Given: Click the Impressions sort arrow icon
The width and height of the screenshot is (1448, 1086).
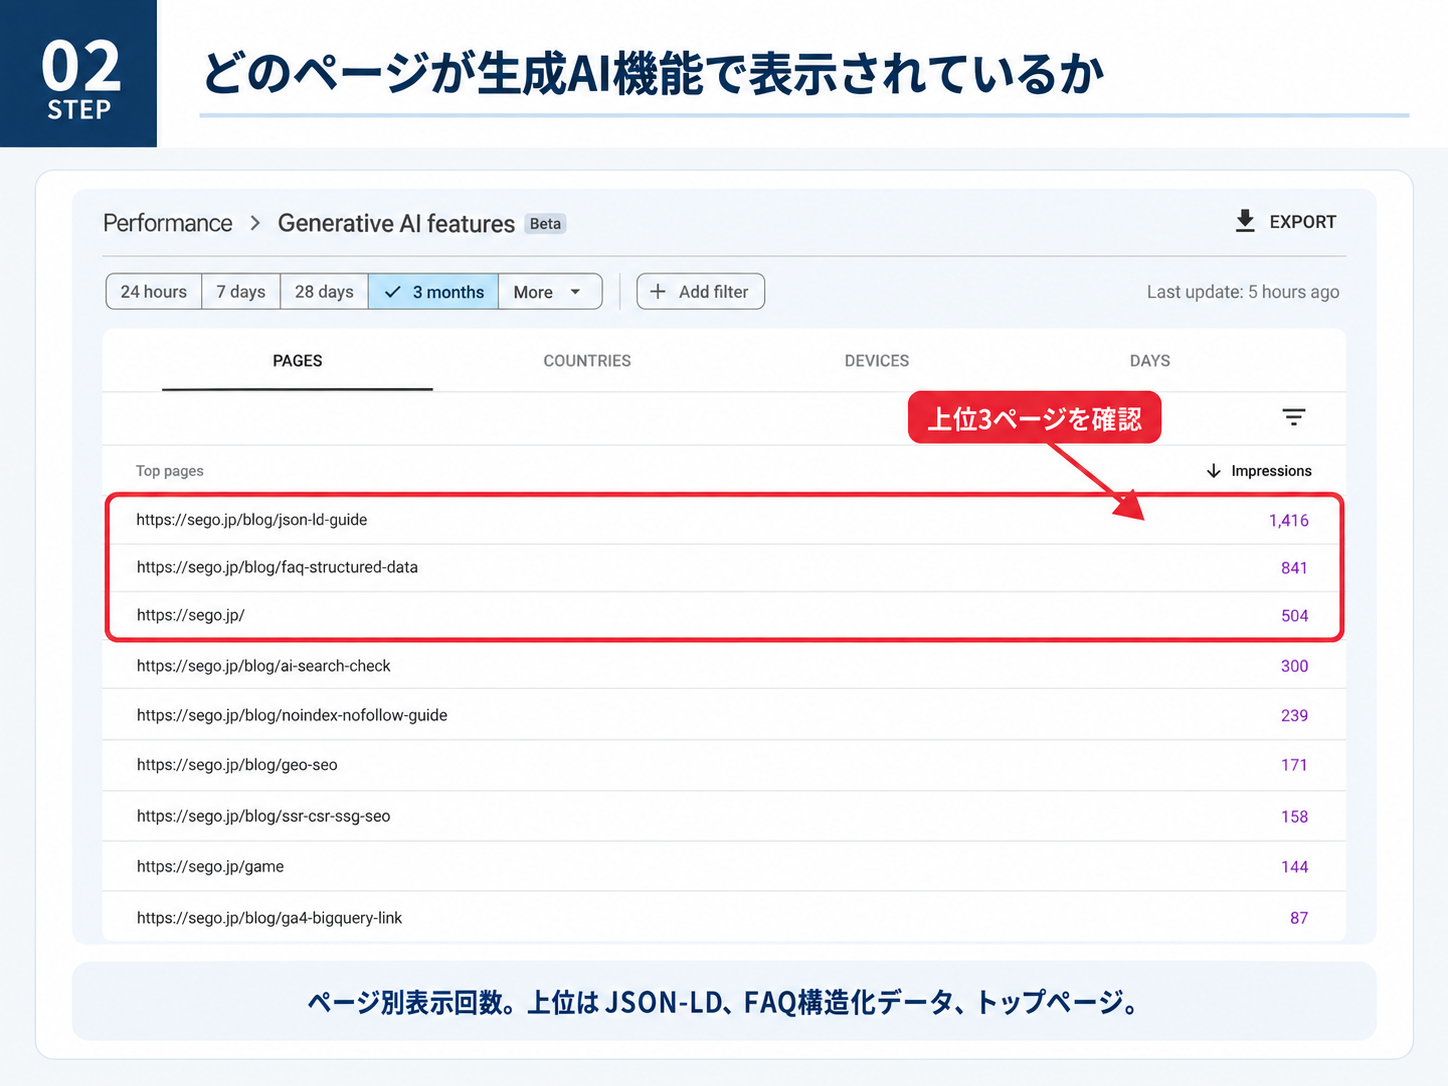Looking at the screenshot, I should [x=1213, y=471].
